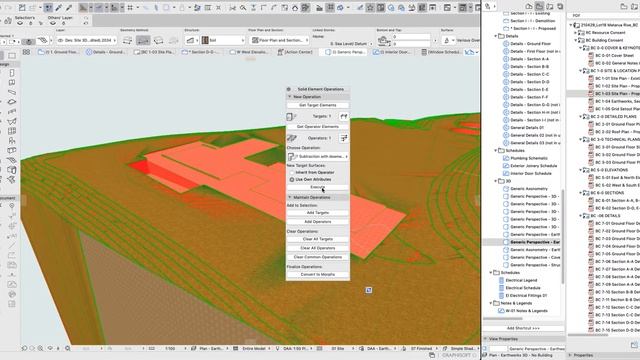640x360 pixels.
Task: Select Plumbing Schematic schedule view
Action: 529,158
